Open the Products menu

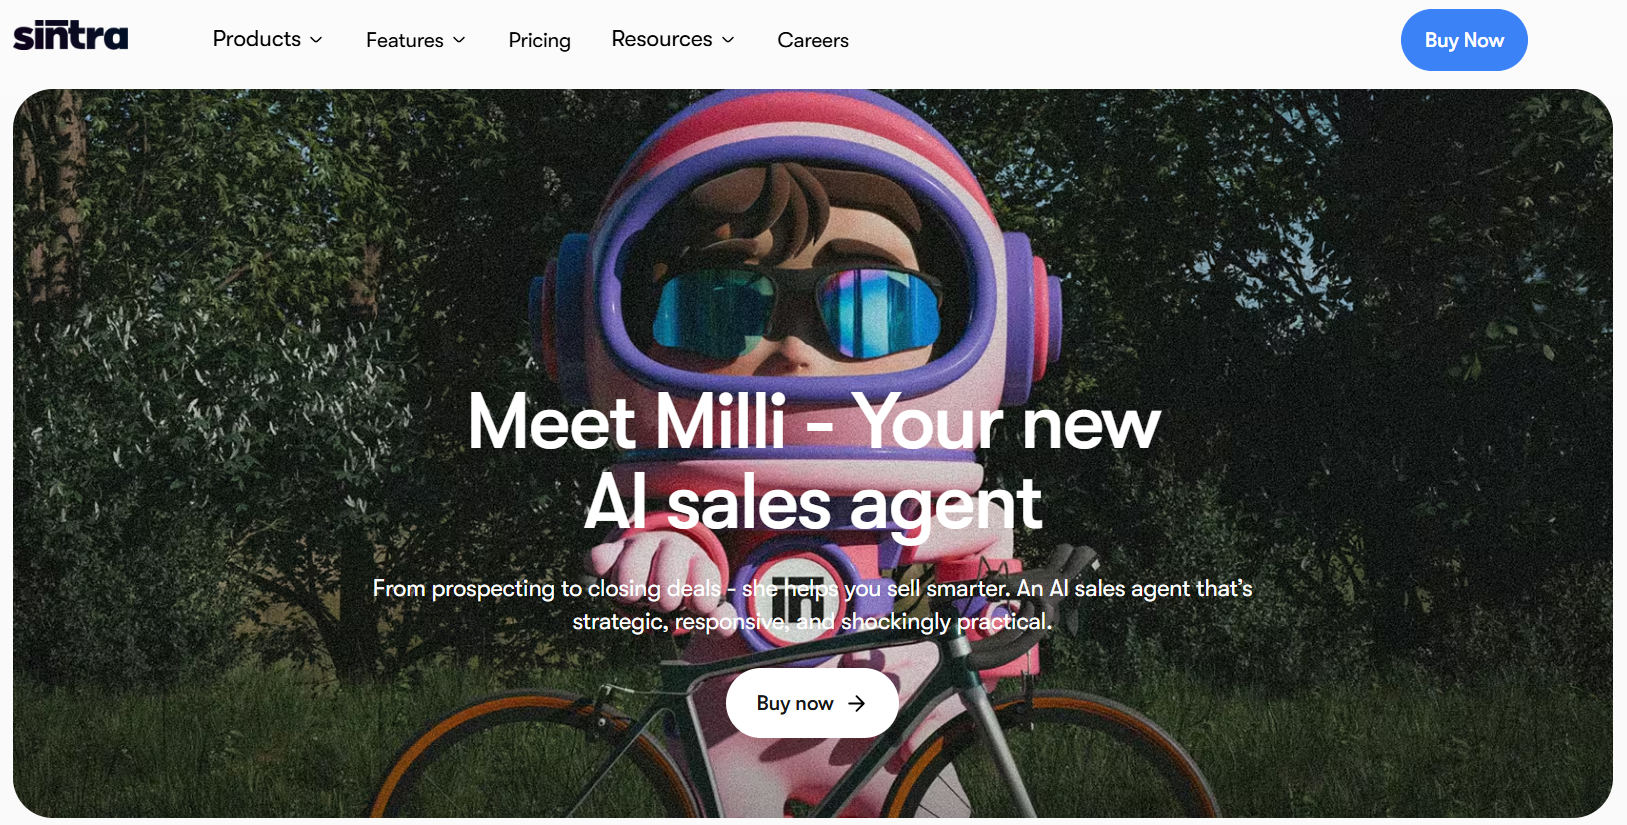[267, 39]
